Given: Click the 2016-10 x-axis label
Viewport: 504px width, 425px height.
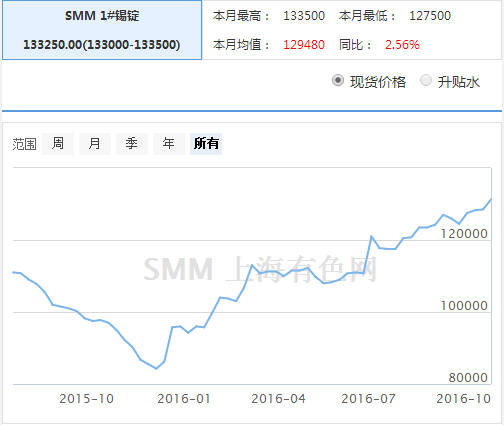Looking at the screenshot, I should pyautogui.click(x=464, y=399).
